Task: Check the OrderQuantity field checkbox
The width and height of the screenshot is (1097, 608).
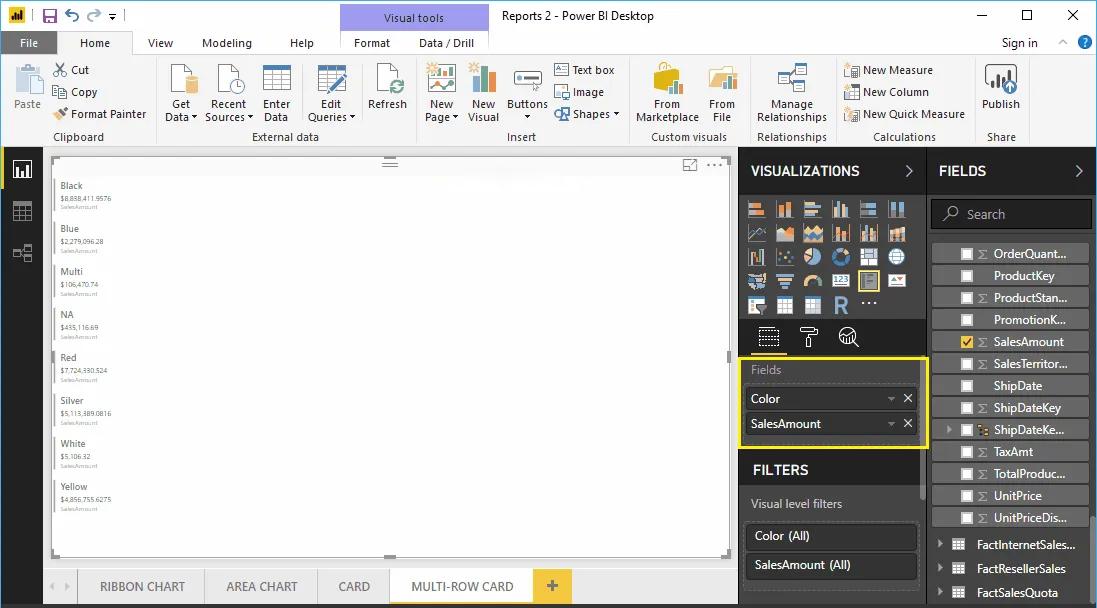Action: coord(966,253)
